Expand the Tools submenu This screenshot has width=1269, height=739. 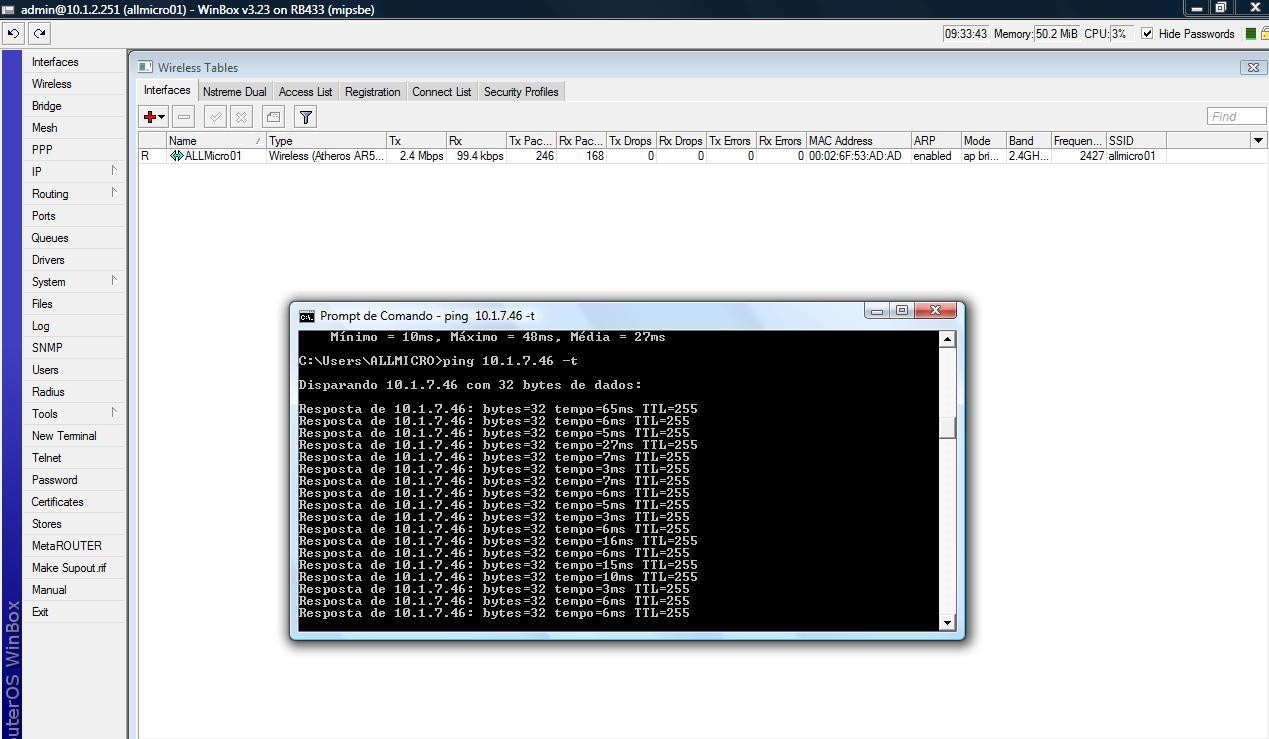pyautogui.click(x=75, y=414)
